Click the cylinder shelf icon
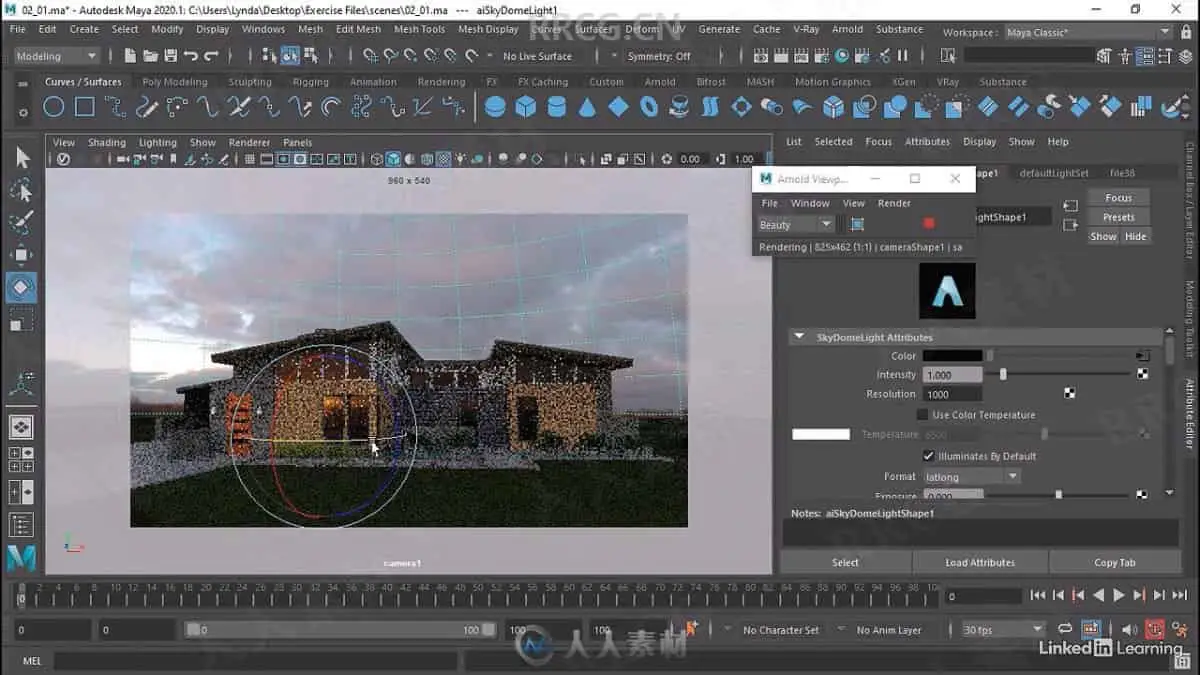The height and width of the screenshot is (675, 1200). coord(556,106)
